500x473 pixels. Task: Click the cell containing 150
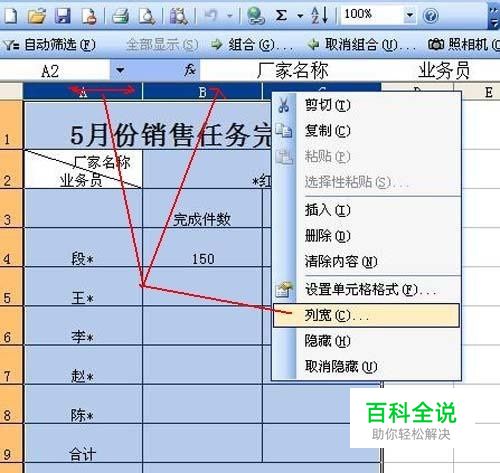tap(202, 248)
